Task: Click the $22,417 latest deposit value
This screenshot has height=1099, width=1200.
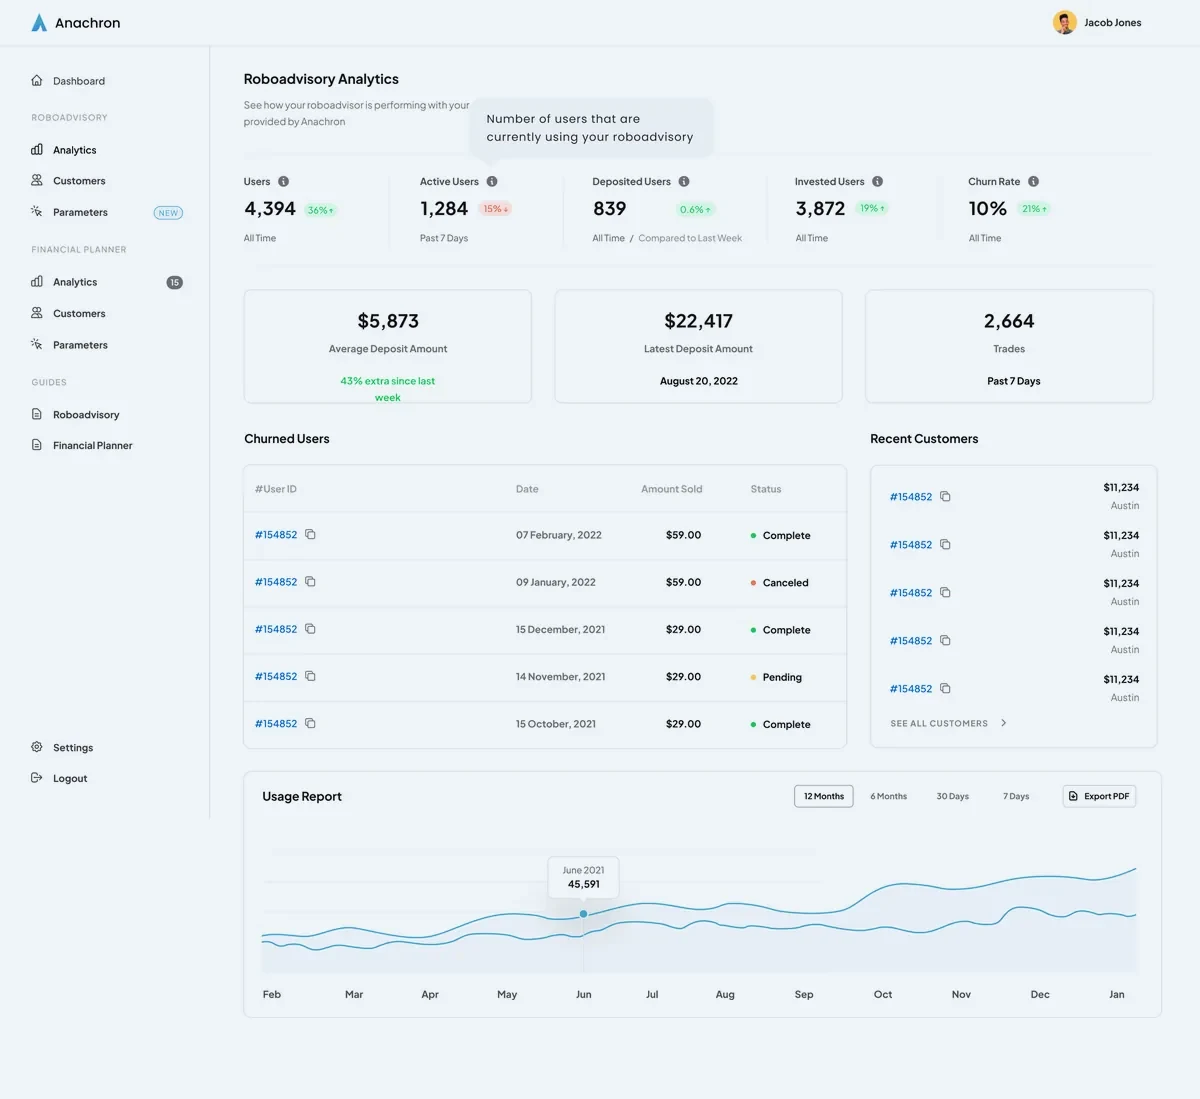Action: pos(699,321)
